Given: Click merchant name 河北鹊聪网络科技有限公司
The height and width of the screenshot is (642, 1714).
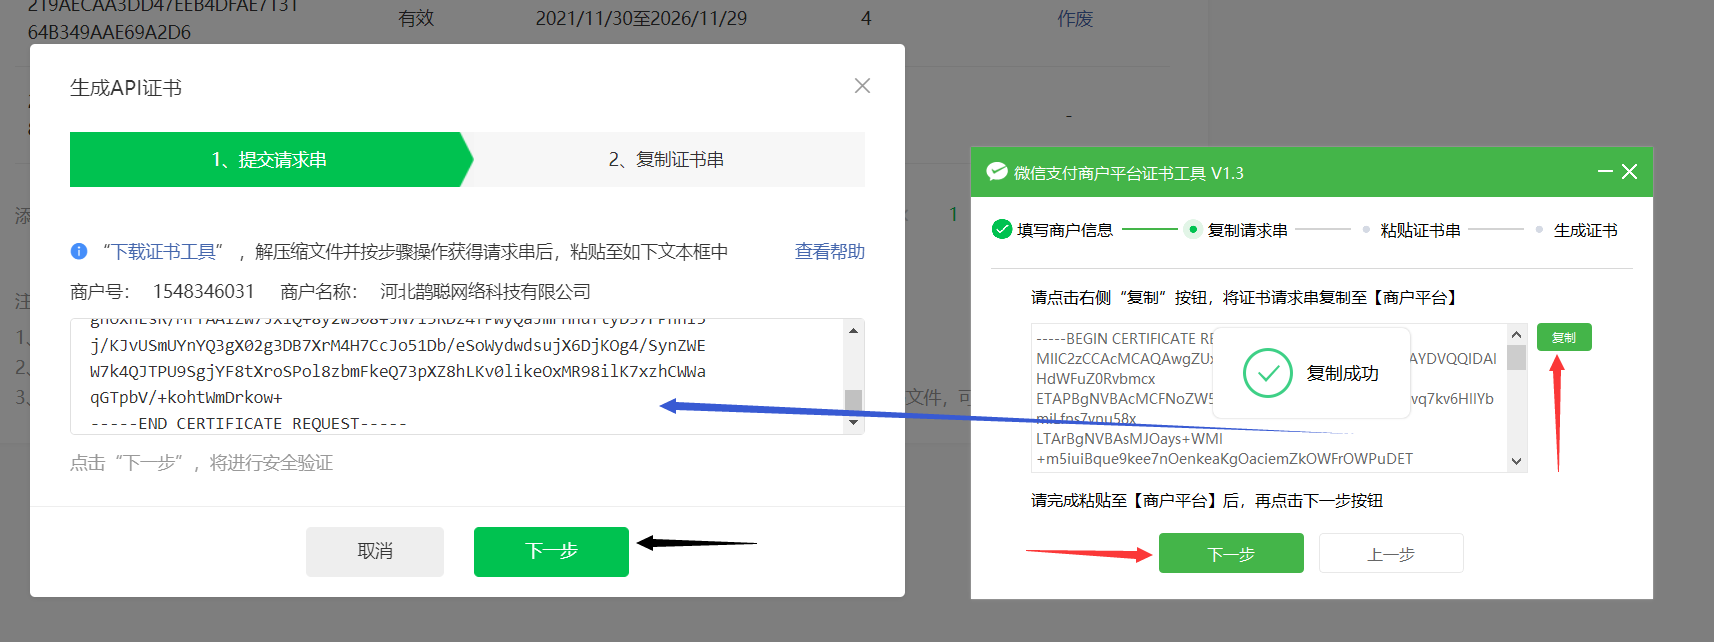Looking at the screenshot, I should click(x=485, y=291).
